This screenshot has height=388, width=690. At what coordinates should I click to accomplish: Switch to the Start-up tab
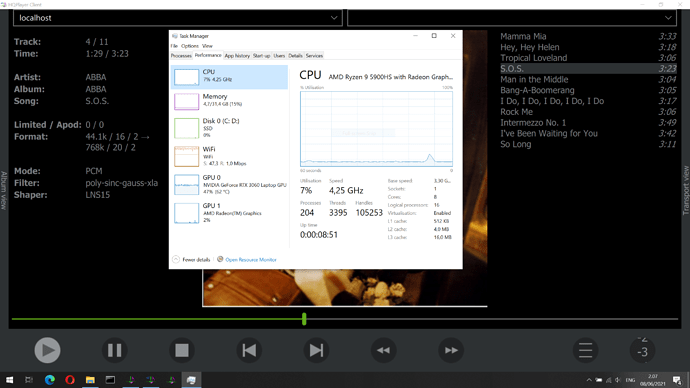[x=261, y=56]
